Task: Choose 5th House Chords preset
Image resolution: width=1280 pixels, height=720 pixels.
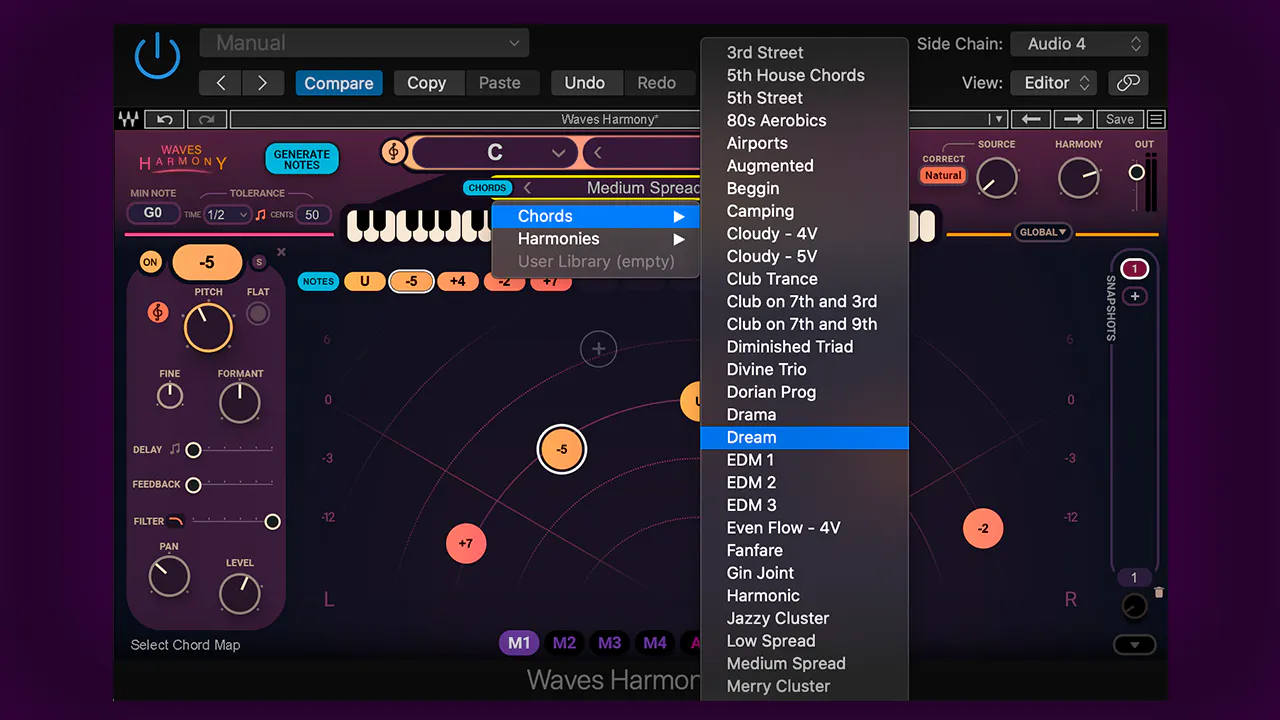Action: point(804,75)
